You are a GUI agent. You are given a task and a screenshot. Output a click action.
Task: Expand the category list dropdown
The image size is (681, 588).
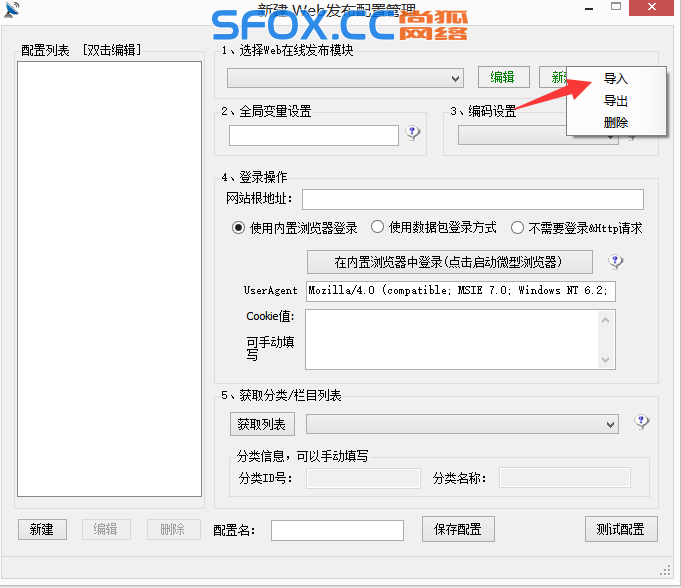coord(462,425)
